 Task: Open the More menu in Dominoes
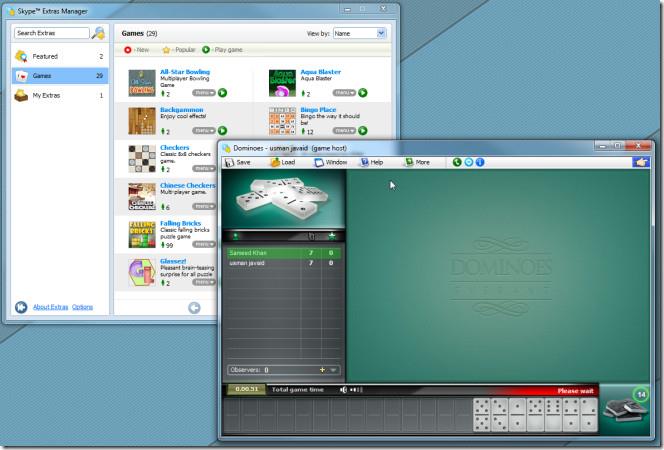pyautogui.click(x=417, y=162)
